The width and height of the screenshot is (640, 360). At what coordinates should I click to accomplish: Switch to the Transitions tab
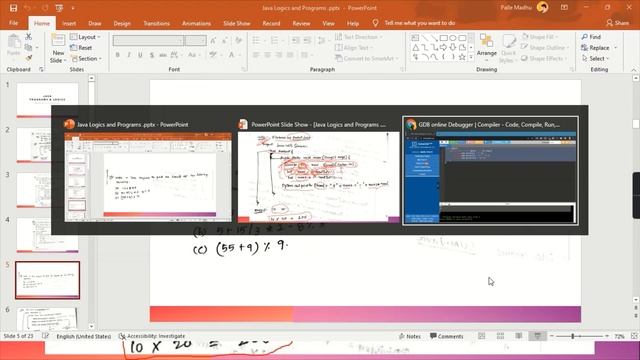[x=156, y=23]
